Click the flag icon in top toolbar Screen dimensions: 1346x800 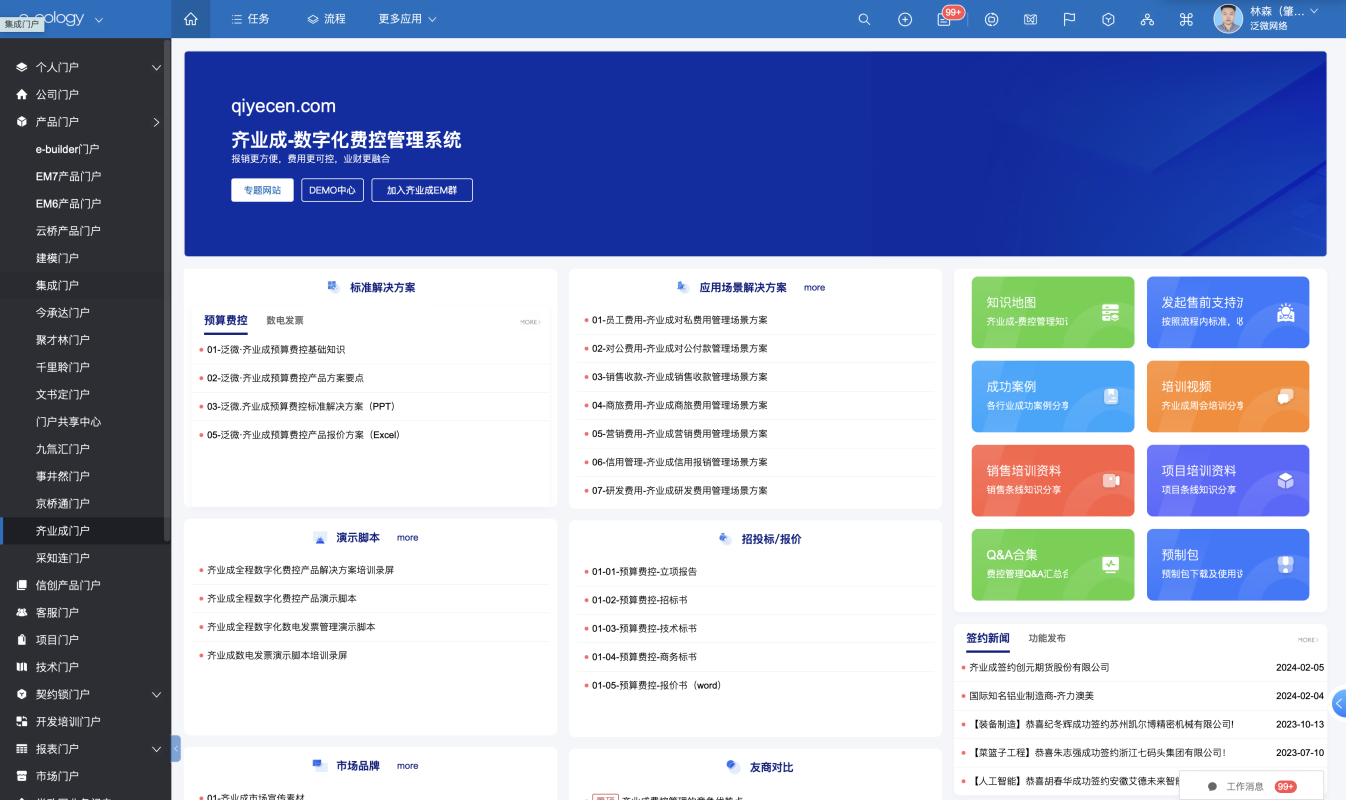pos(1069,19)
